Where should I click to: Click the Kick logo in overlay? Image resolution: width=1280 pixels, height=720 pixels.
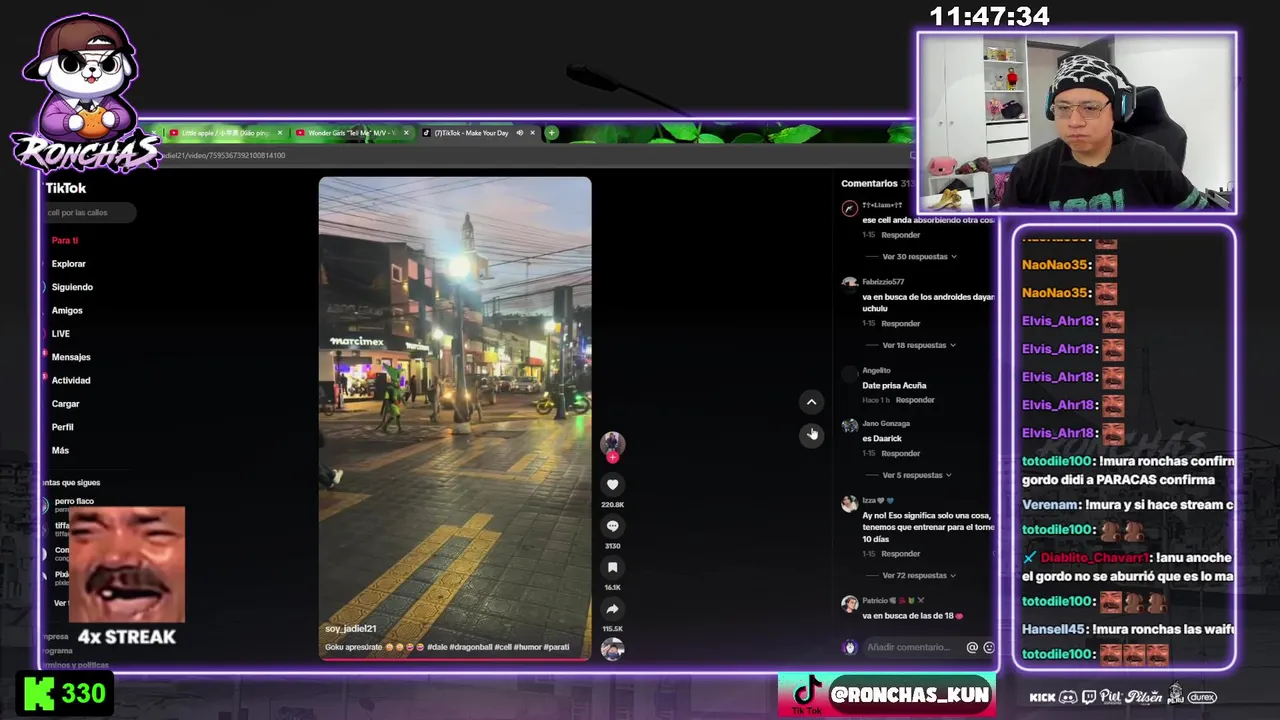point(39,693)
